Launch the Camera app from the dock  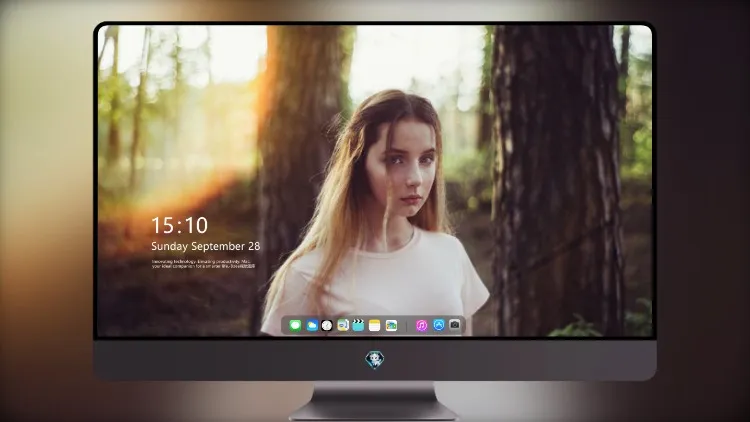click(x=455, y=325)
